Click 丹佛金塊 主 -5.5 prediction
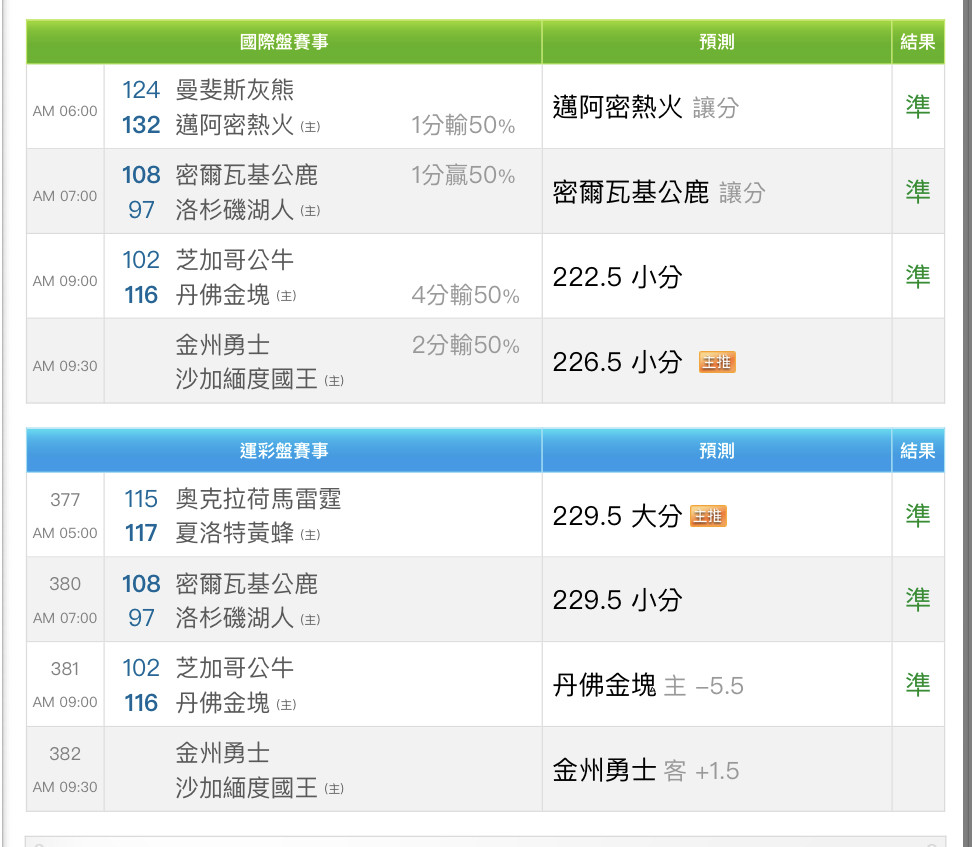Image resolution: width=975 pixels, height=847 pixels. [648, 685]
